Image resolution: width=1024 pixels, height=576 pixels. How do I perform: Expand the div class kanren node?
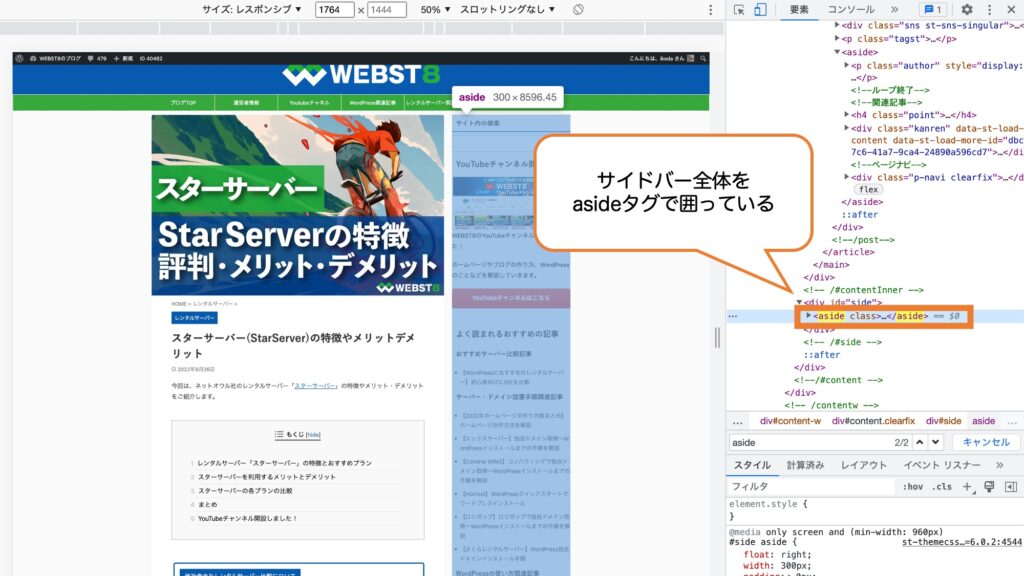[846, 128]
